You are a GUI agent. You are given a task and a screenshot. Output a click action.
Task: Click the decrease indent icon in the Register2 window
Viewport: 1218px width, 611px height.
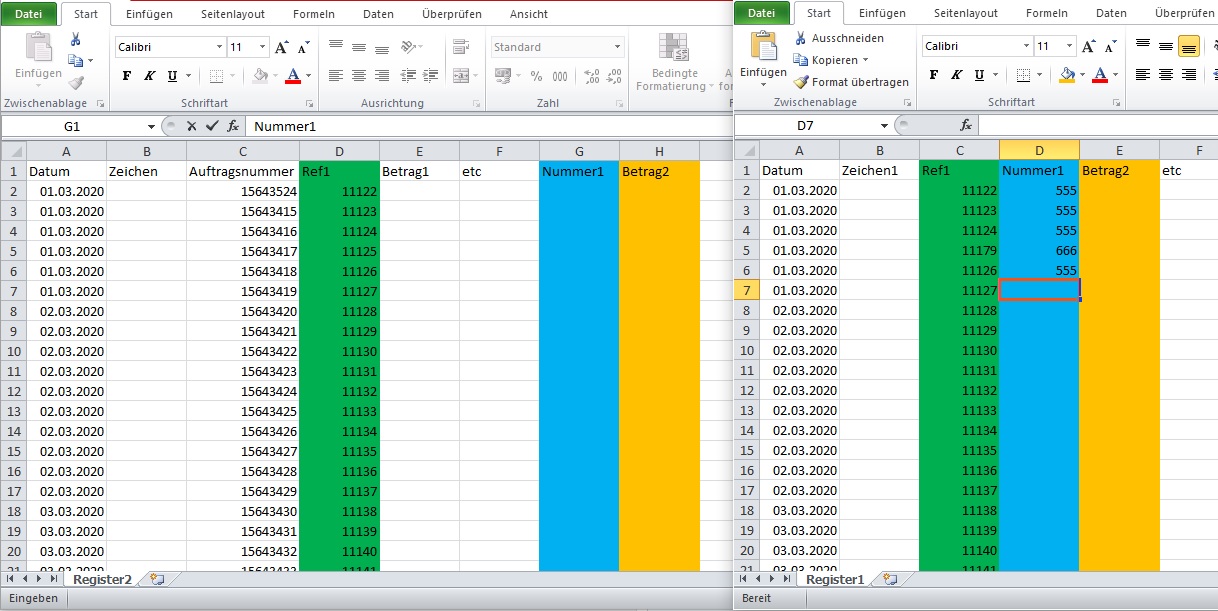[x=409, y=76]
